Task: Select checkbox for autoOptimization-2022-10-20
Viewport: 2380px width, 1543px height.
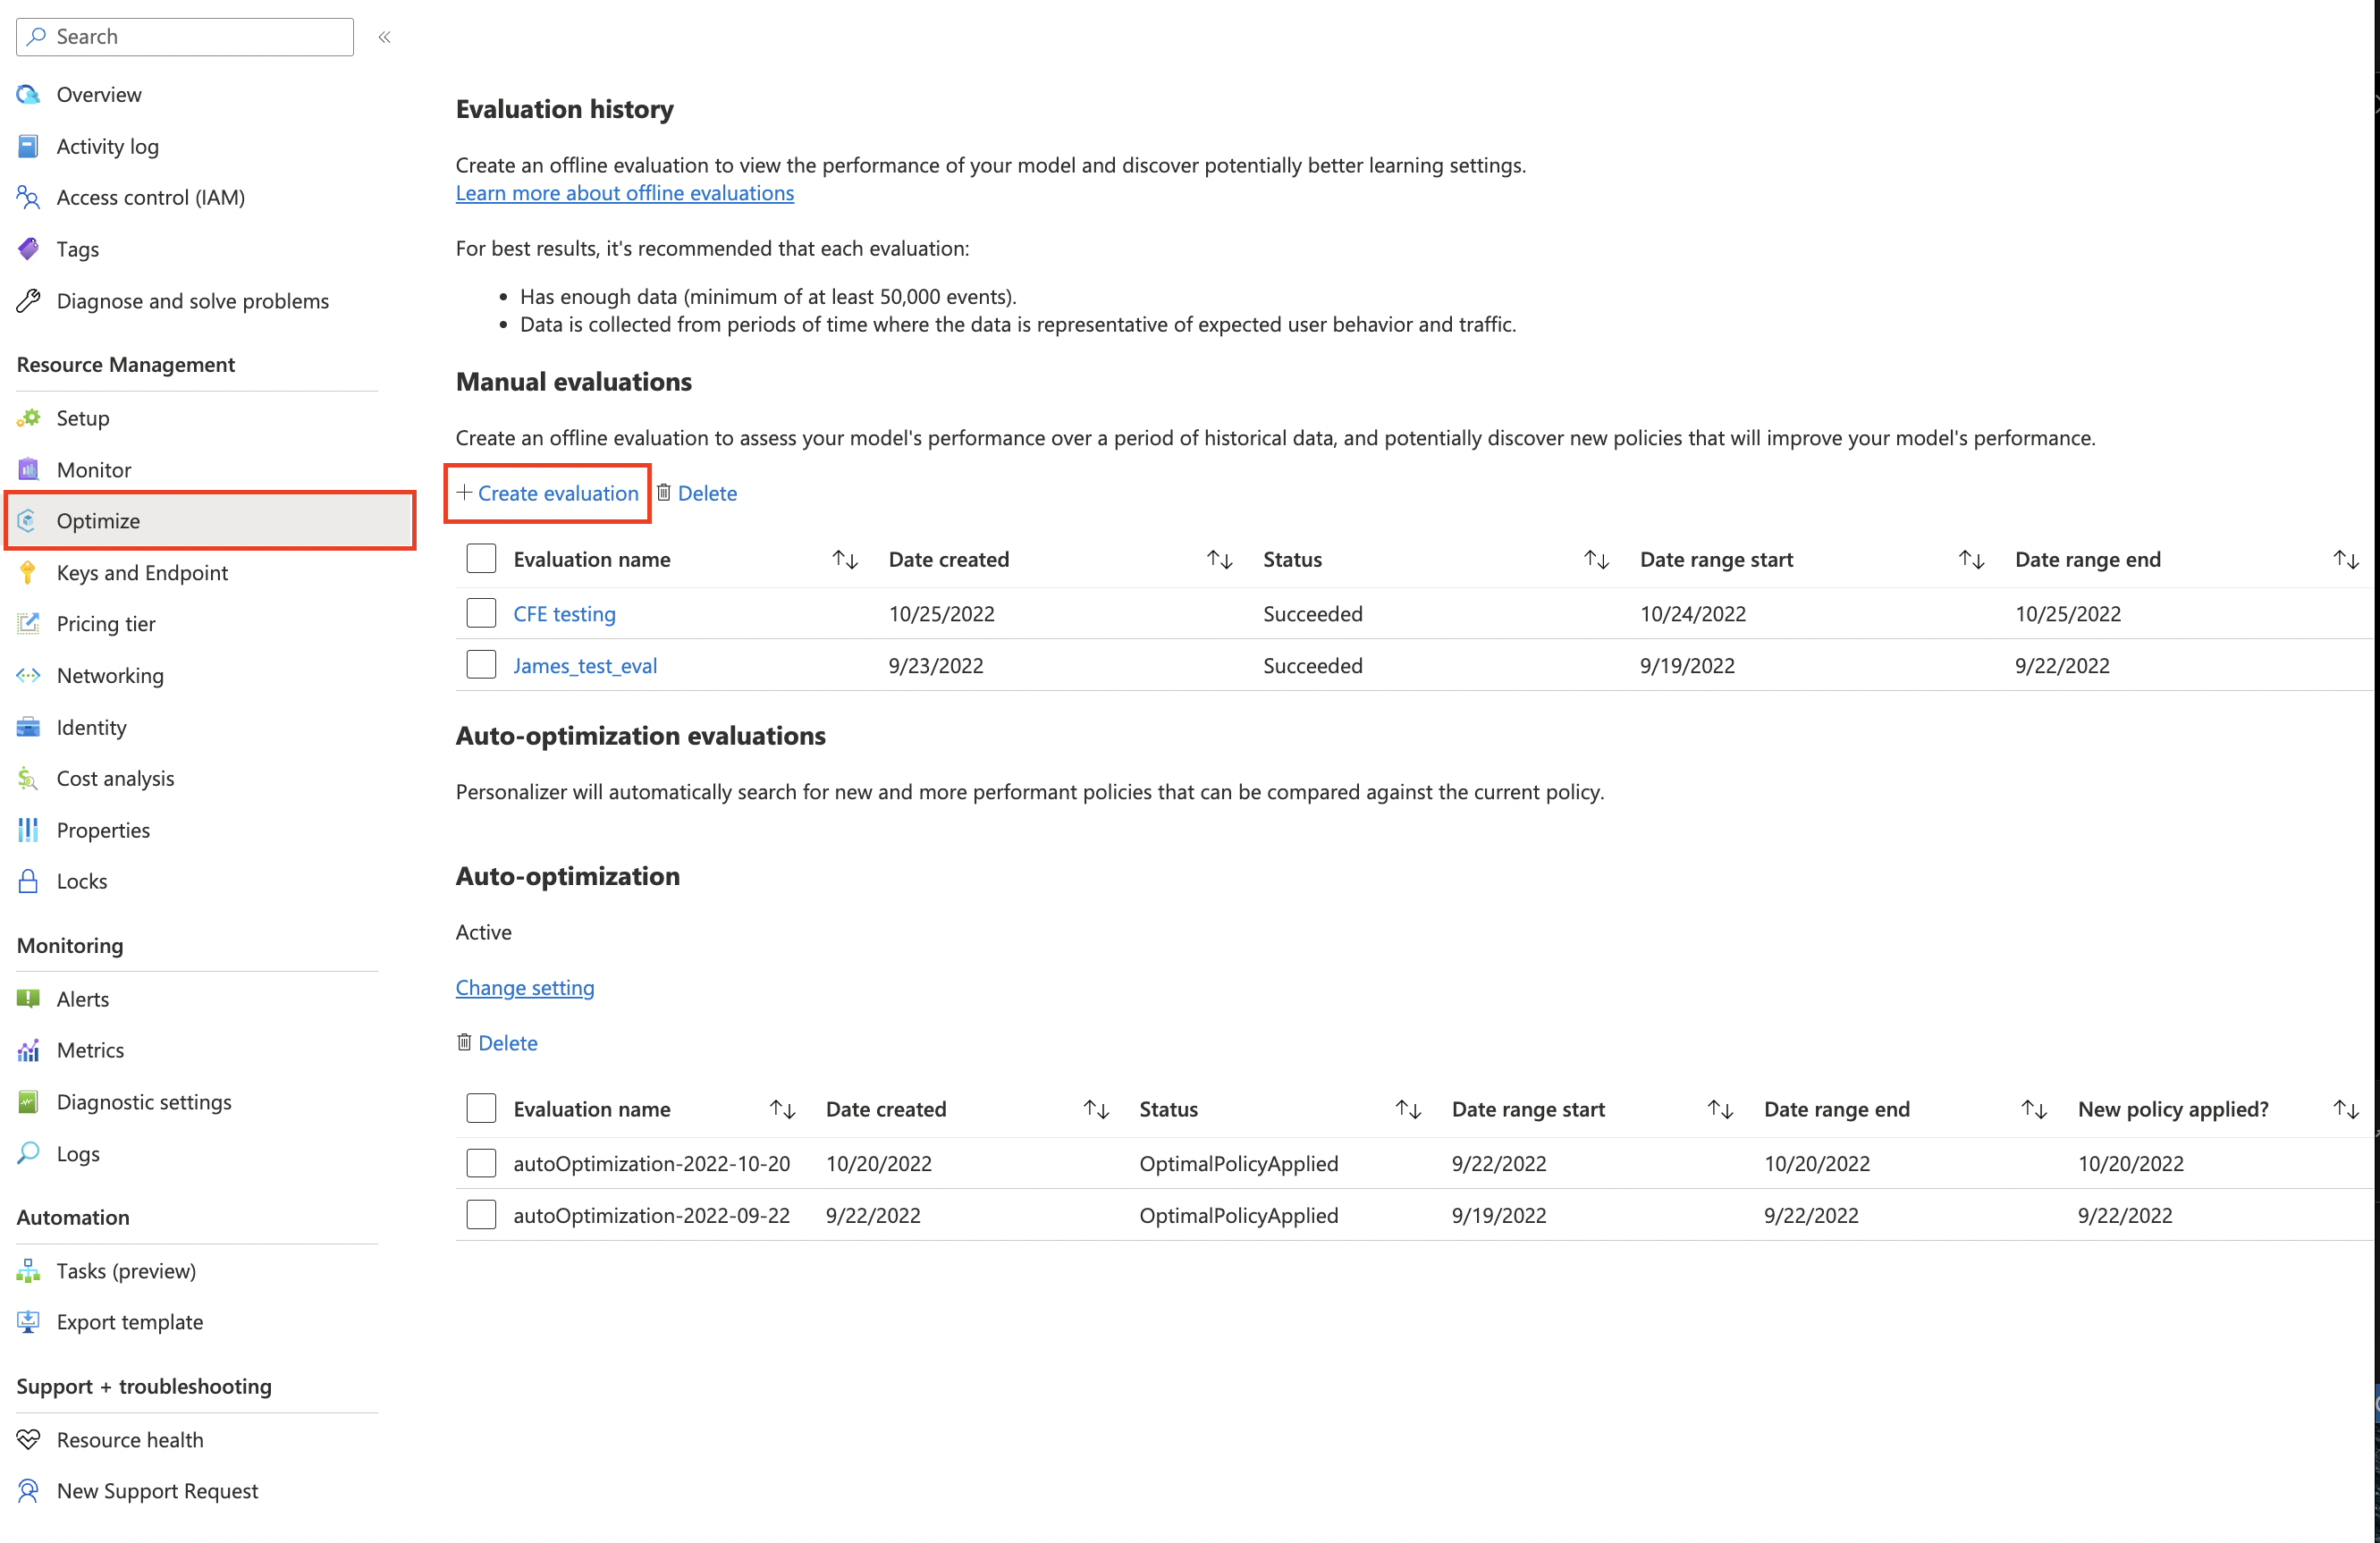Action: (x=479, y=1163)
